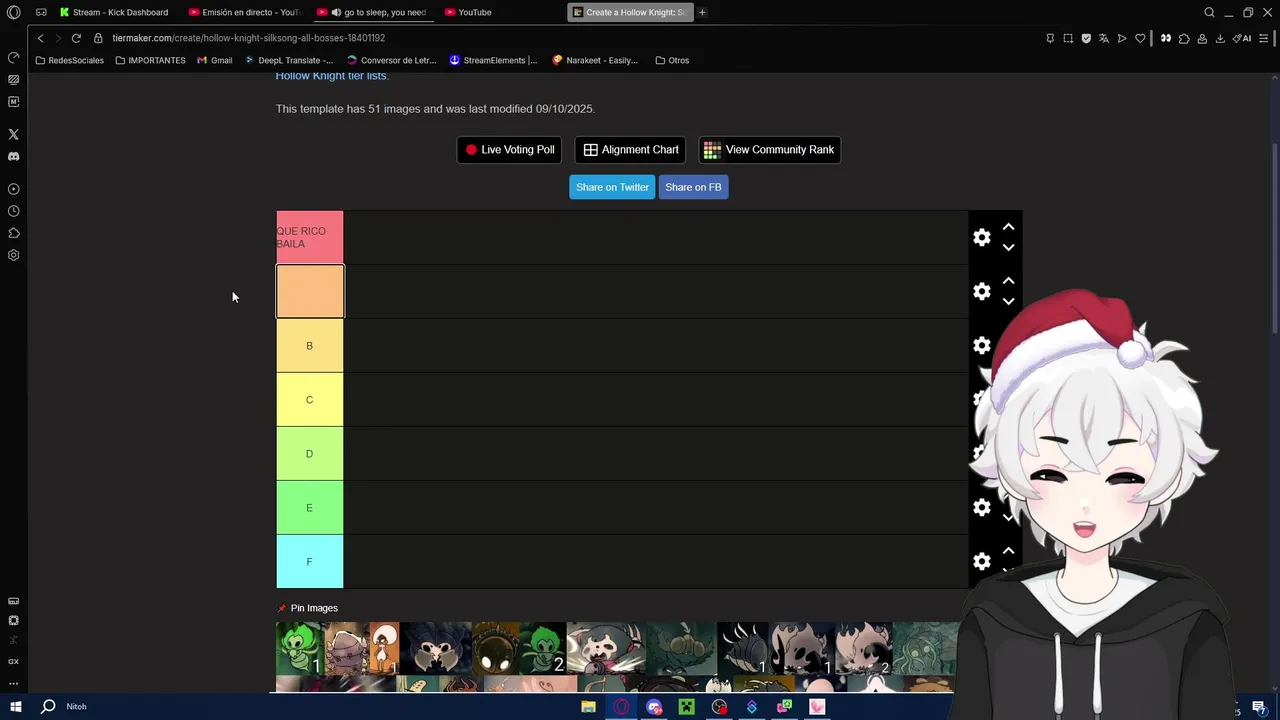Open GX Control icon at sidebar bottom
Viewport: 1280px width, 720px height.
click(13, 661)
